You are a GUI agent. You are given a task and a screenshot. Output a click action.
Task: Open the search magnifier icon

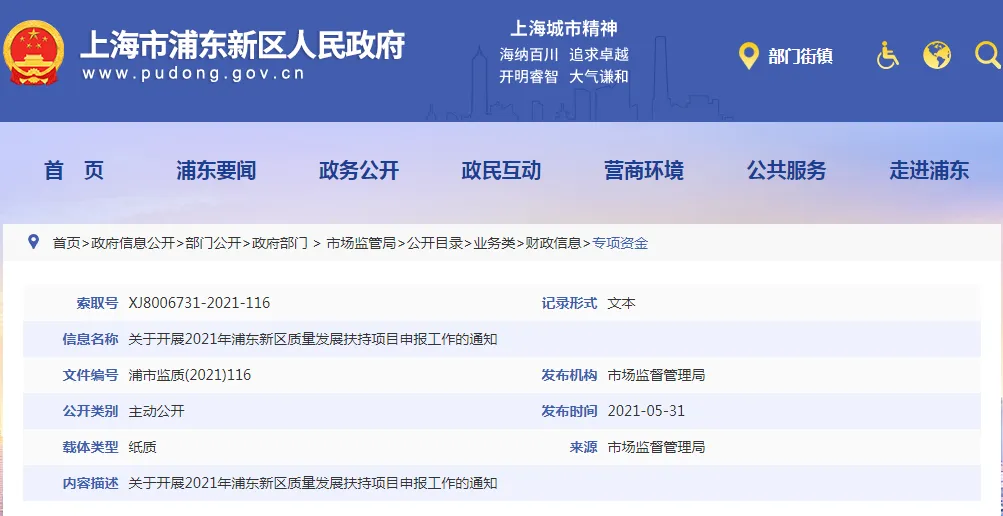pos(988,55)
